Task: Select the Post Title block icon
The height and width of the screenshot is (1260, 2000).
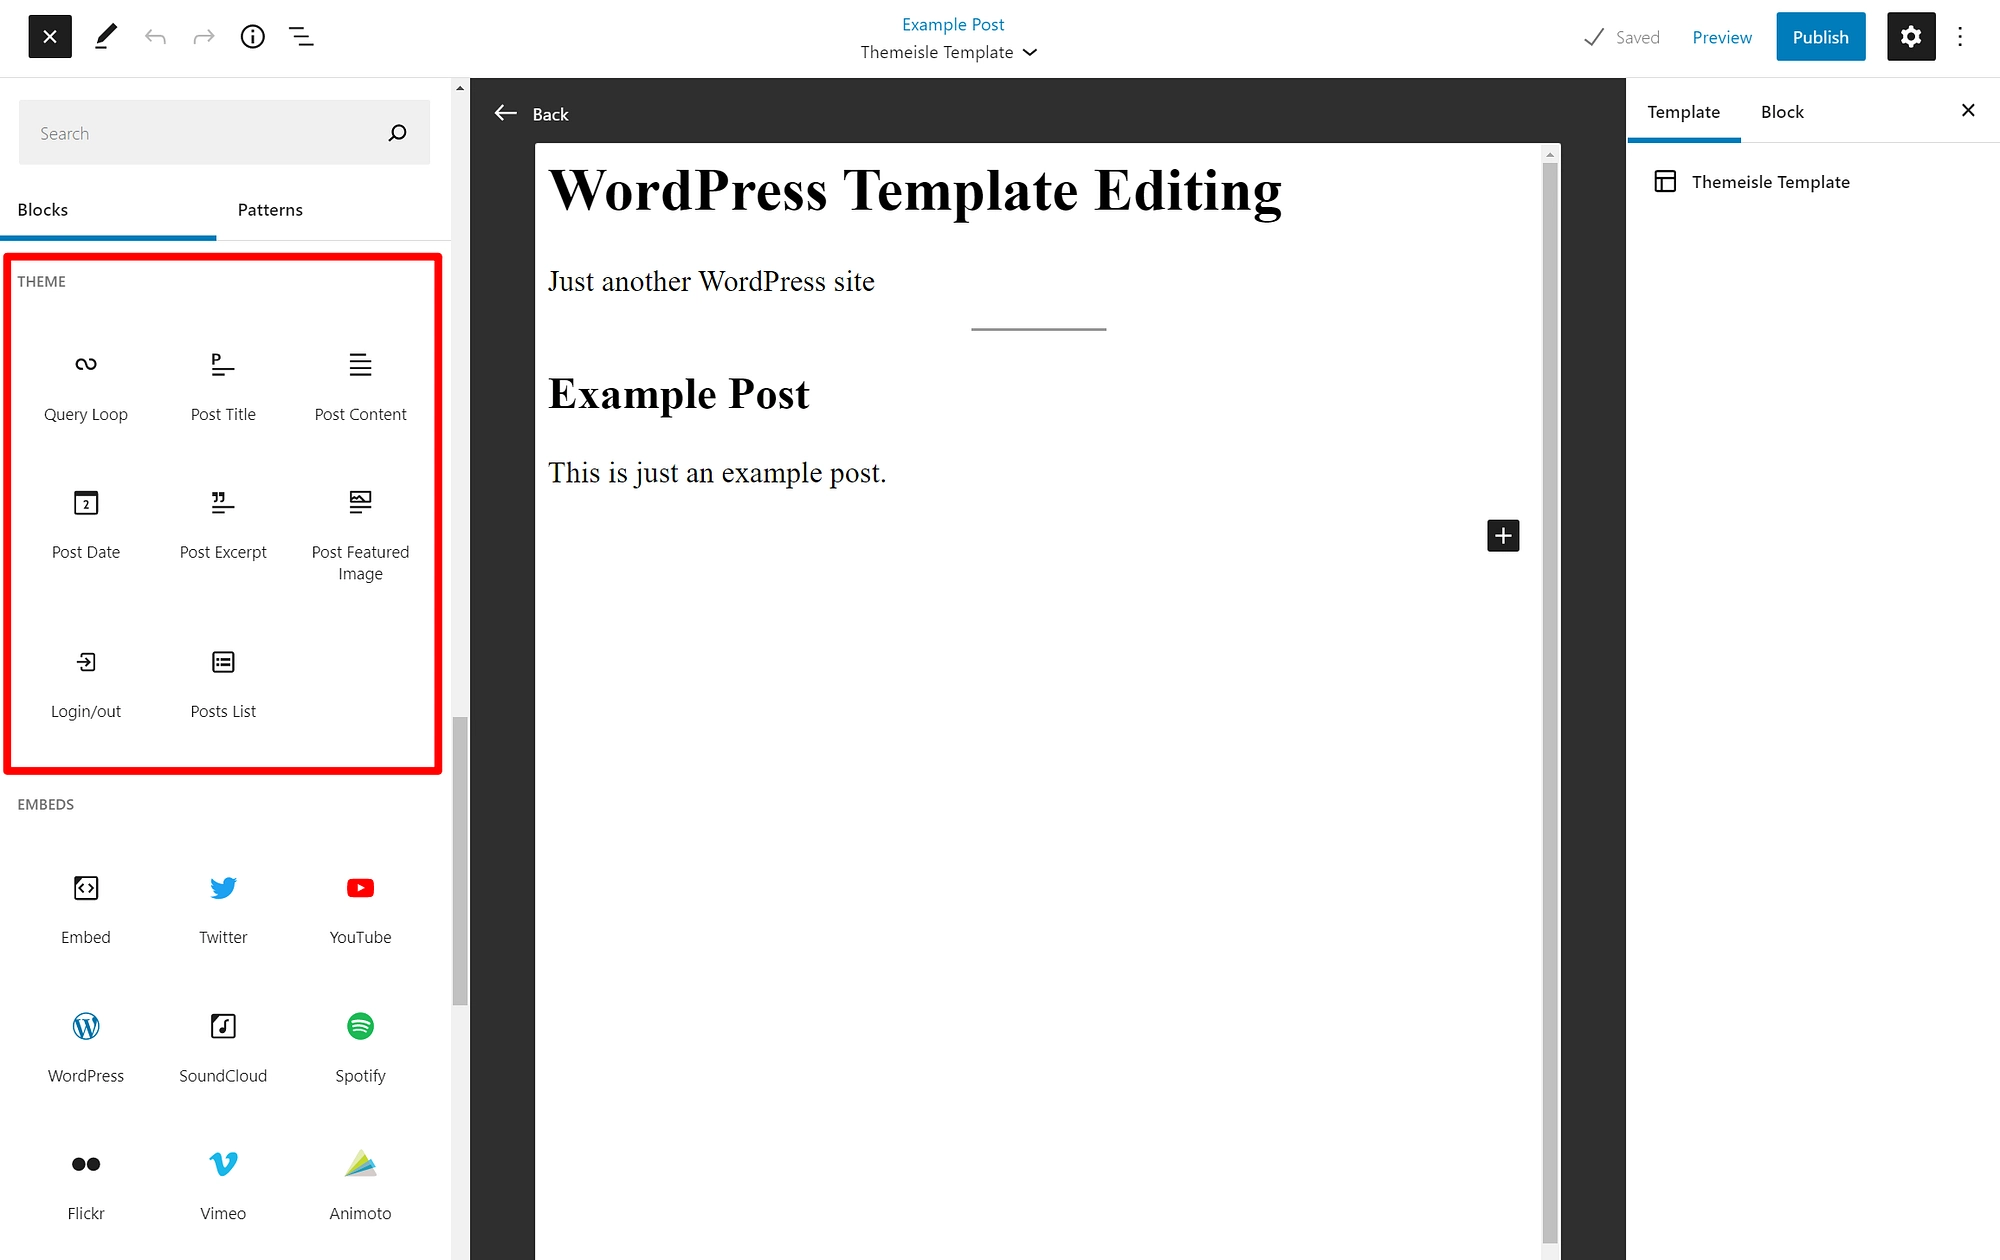Action: tap(222, 364)
